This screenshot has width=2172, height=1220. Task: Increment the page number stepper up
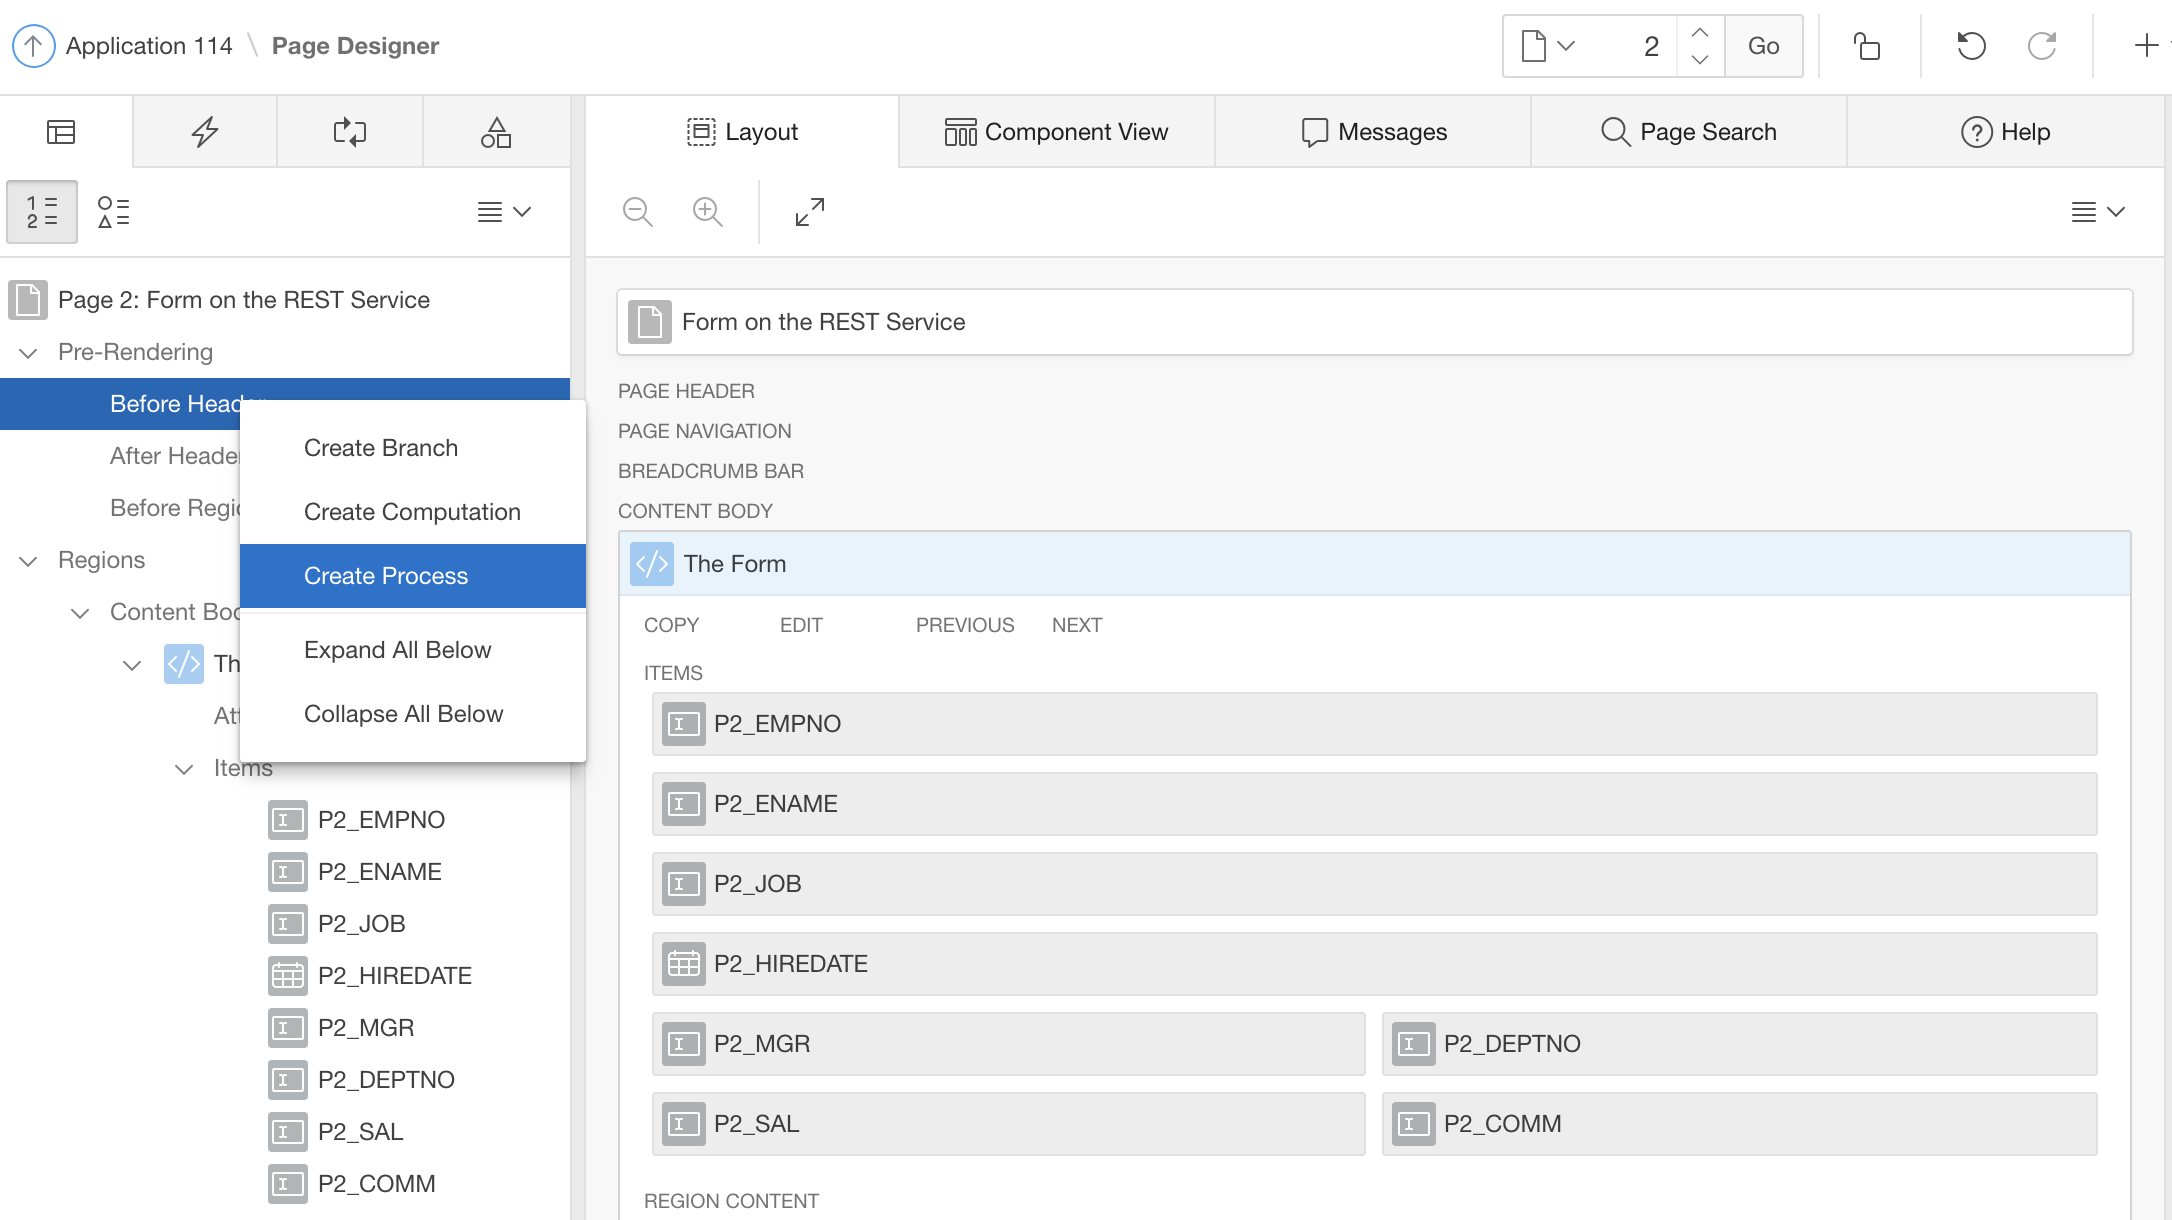(x=1699, y=33)
